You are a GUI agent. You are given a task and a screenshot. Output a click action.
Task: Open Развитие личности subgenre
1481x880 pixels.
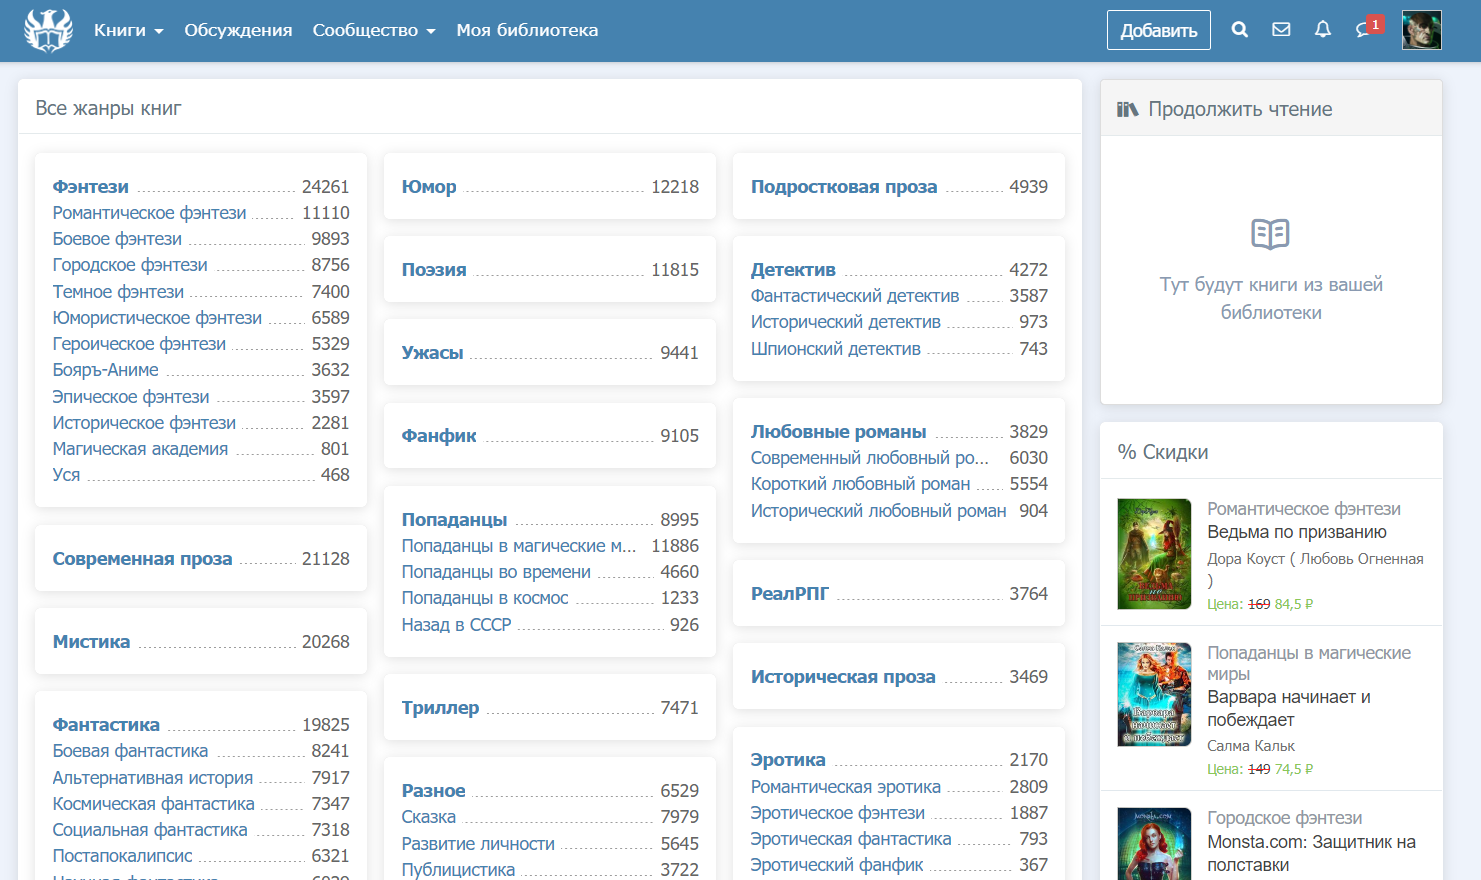[478, 844]
